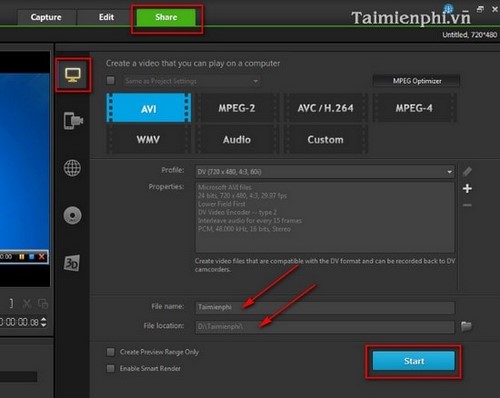Screen dimensions: 500x398
Task: Select the 3D movie icon
Action: pyautogui.click(x=72, y=263)
